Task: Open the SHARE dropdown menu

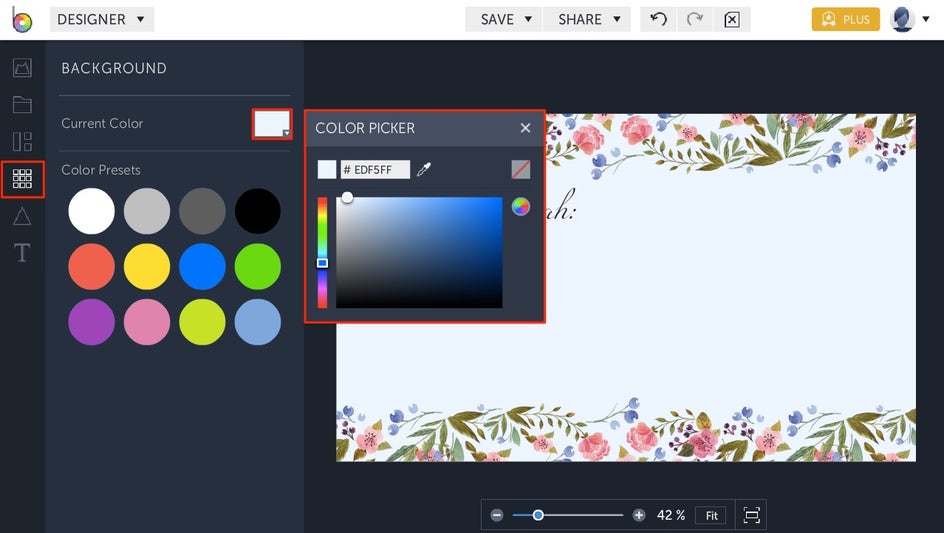Action: point(587,19)
